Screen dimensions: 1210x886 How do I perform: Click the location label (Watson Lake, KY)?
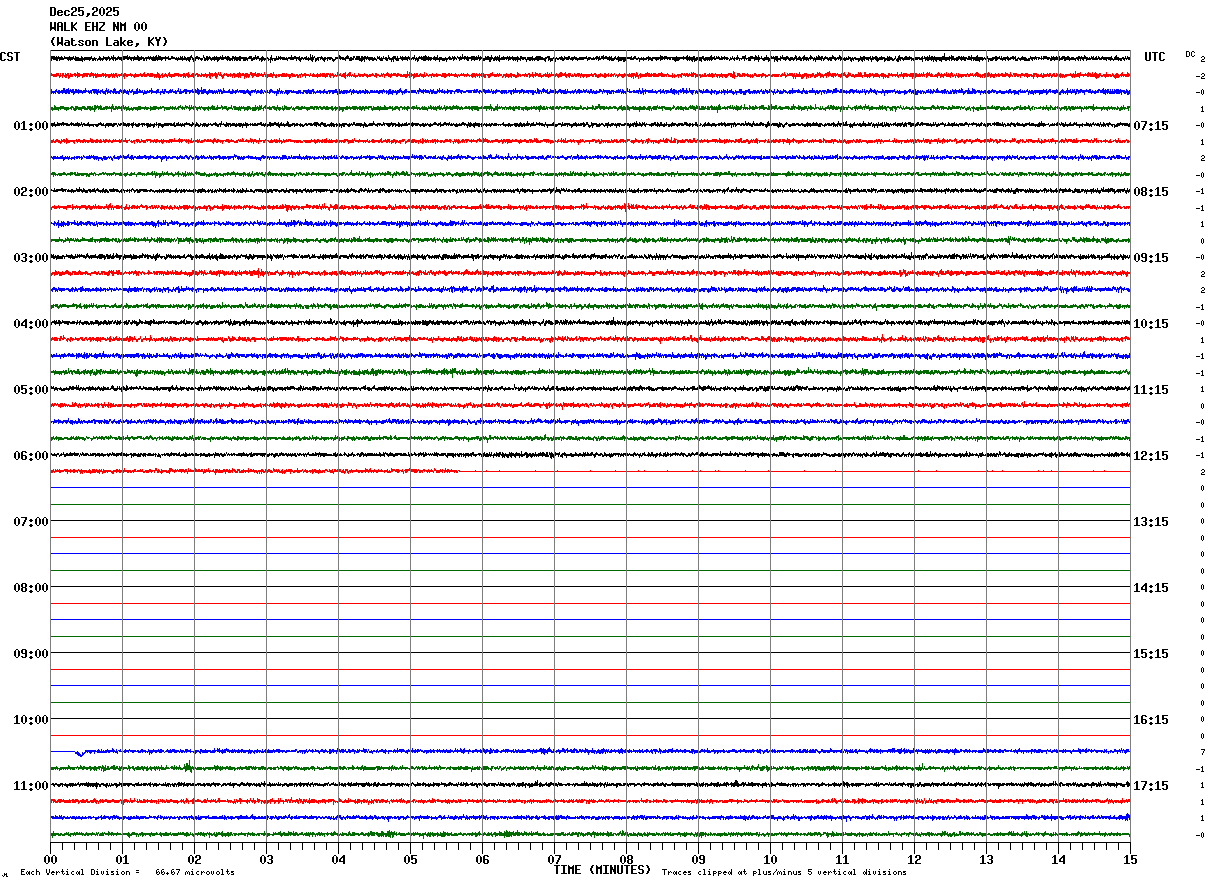[109, 42]
